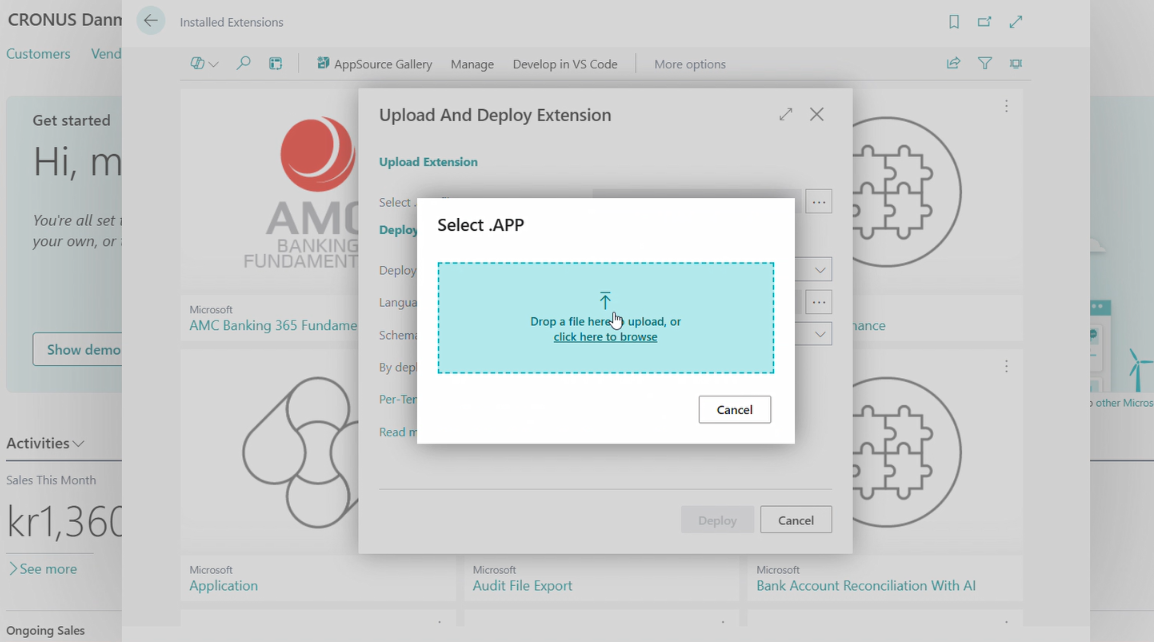Open the Schema sync mode dropdown

[x=820, y=334]
